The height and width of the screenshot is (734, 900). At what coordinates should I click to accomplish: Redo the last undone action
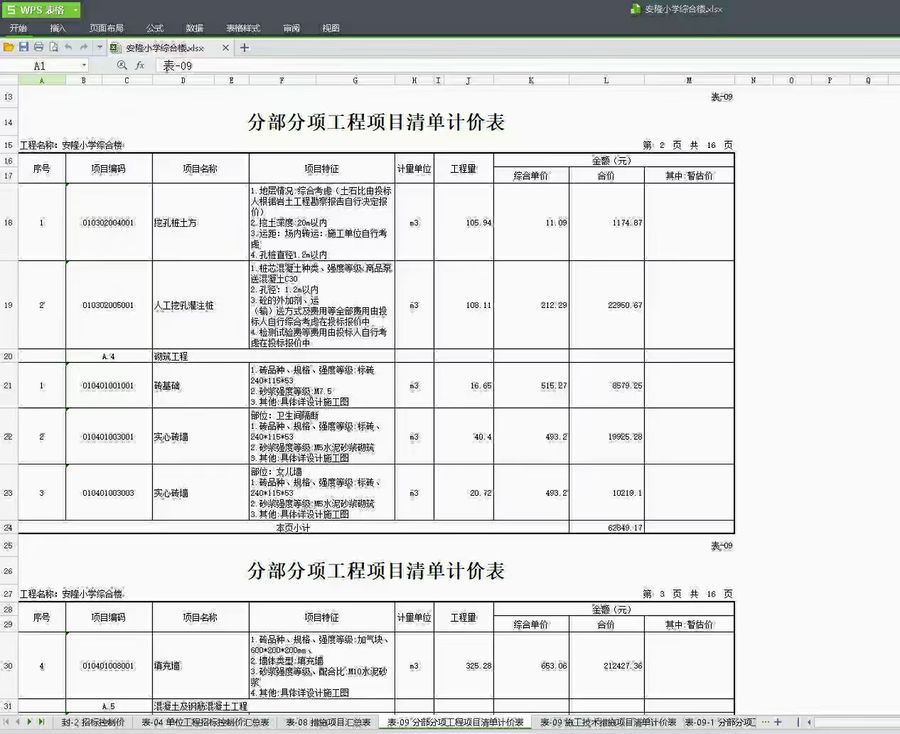tap(84, 47)
